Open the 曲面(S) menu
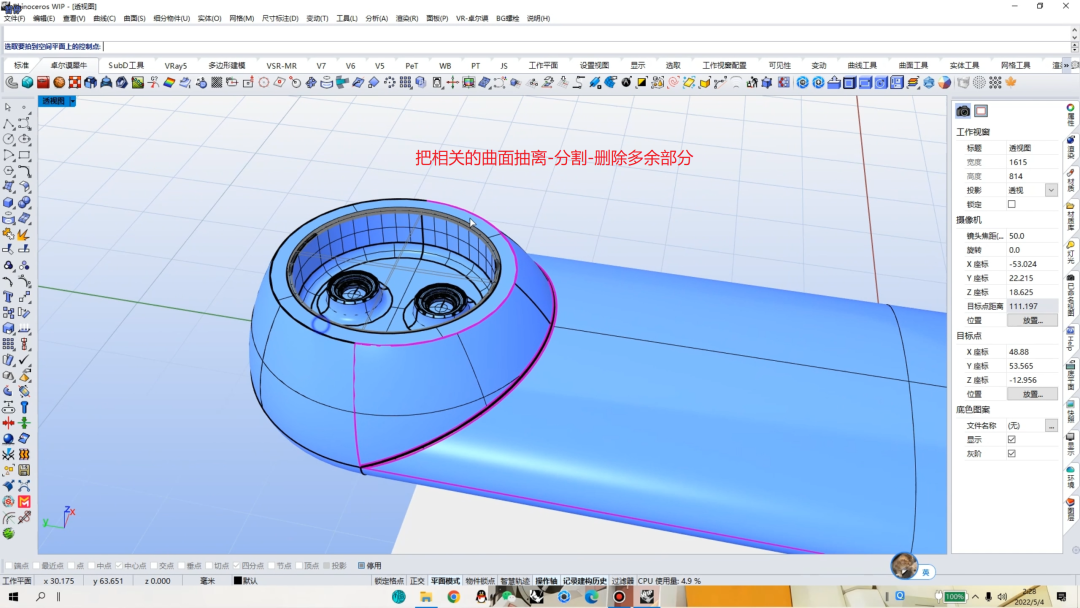 coord(134,19)
